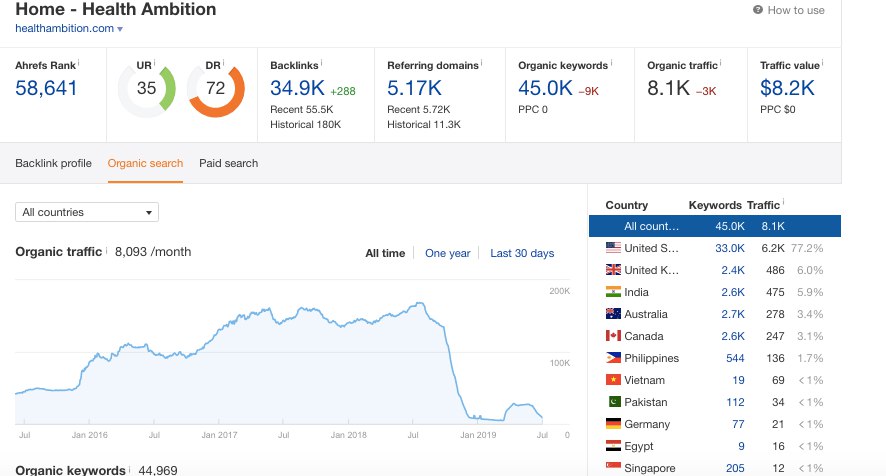Select the Last 30 days range

tap(522, 253)
